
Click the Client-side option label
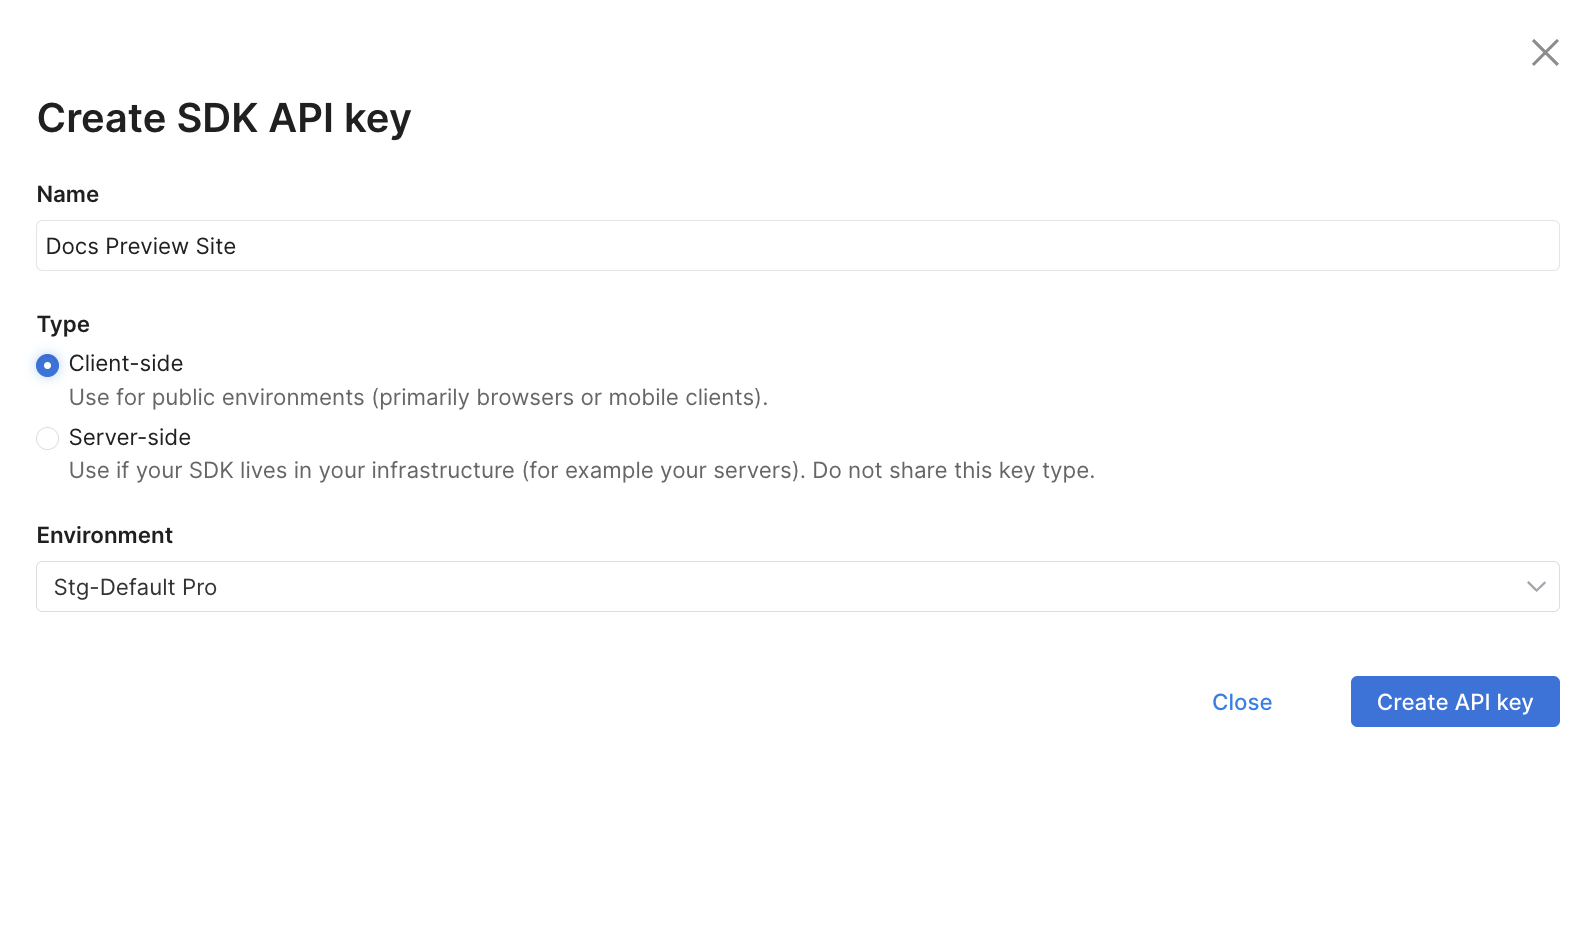pos(126,363)
